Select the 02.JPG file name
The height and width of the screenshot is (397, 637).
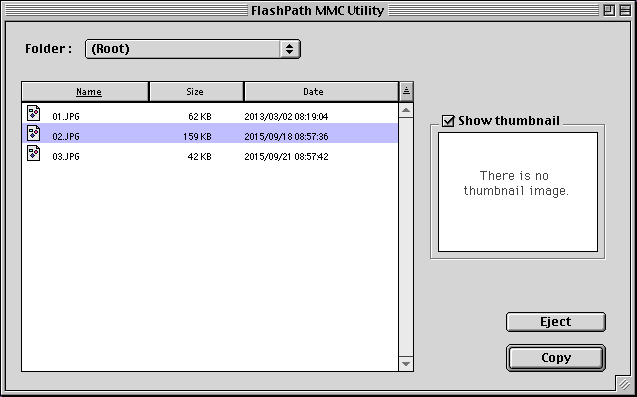66,137
